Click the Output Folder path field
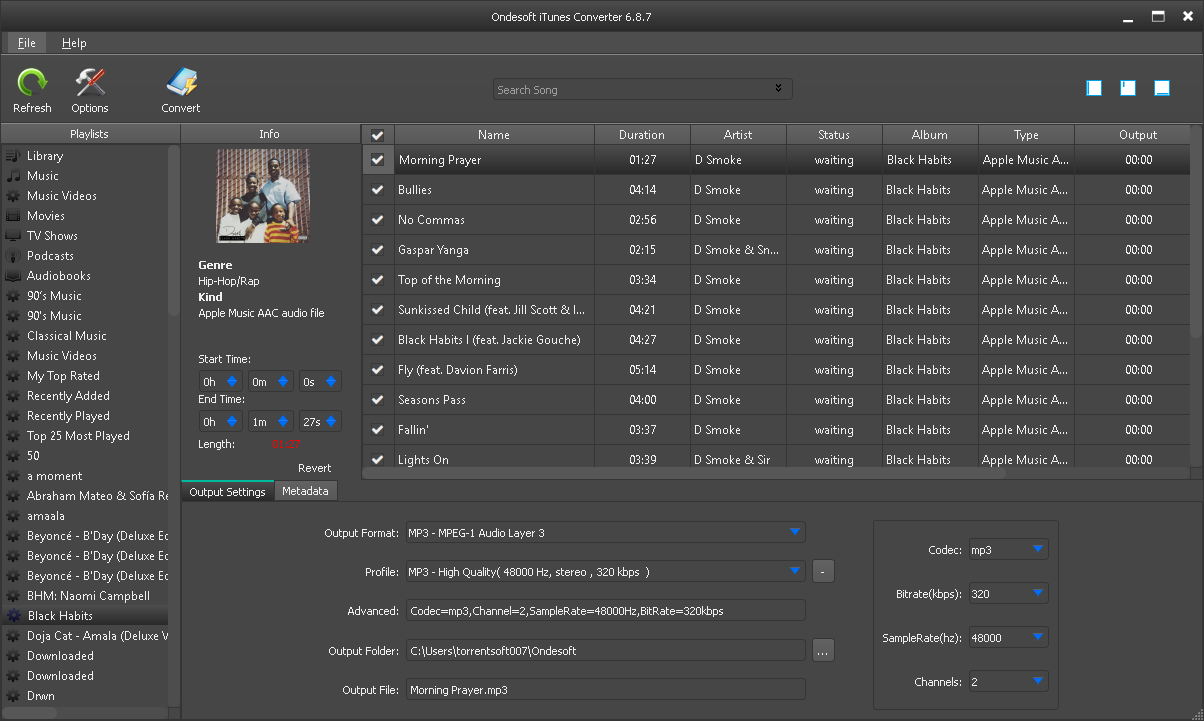This screenshot has height=721, width=1204. pyautogui.click(x=605, y=650)
